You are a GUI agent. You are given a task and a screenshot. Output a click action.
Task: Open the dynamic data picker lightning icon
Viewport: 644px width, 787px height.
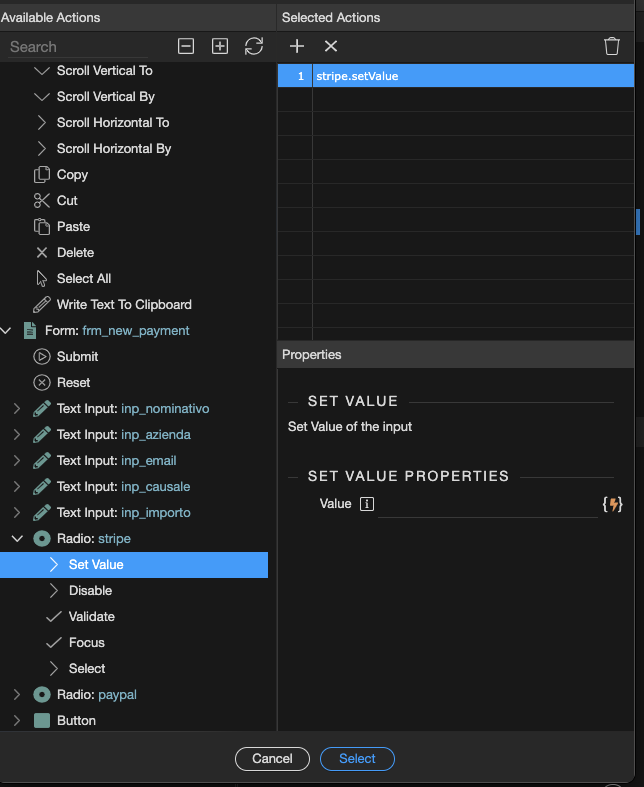(612, 504)
